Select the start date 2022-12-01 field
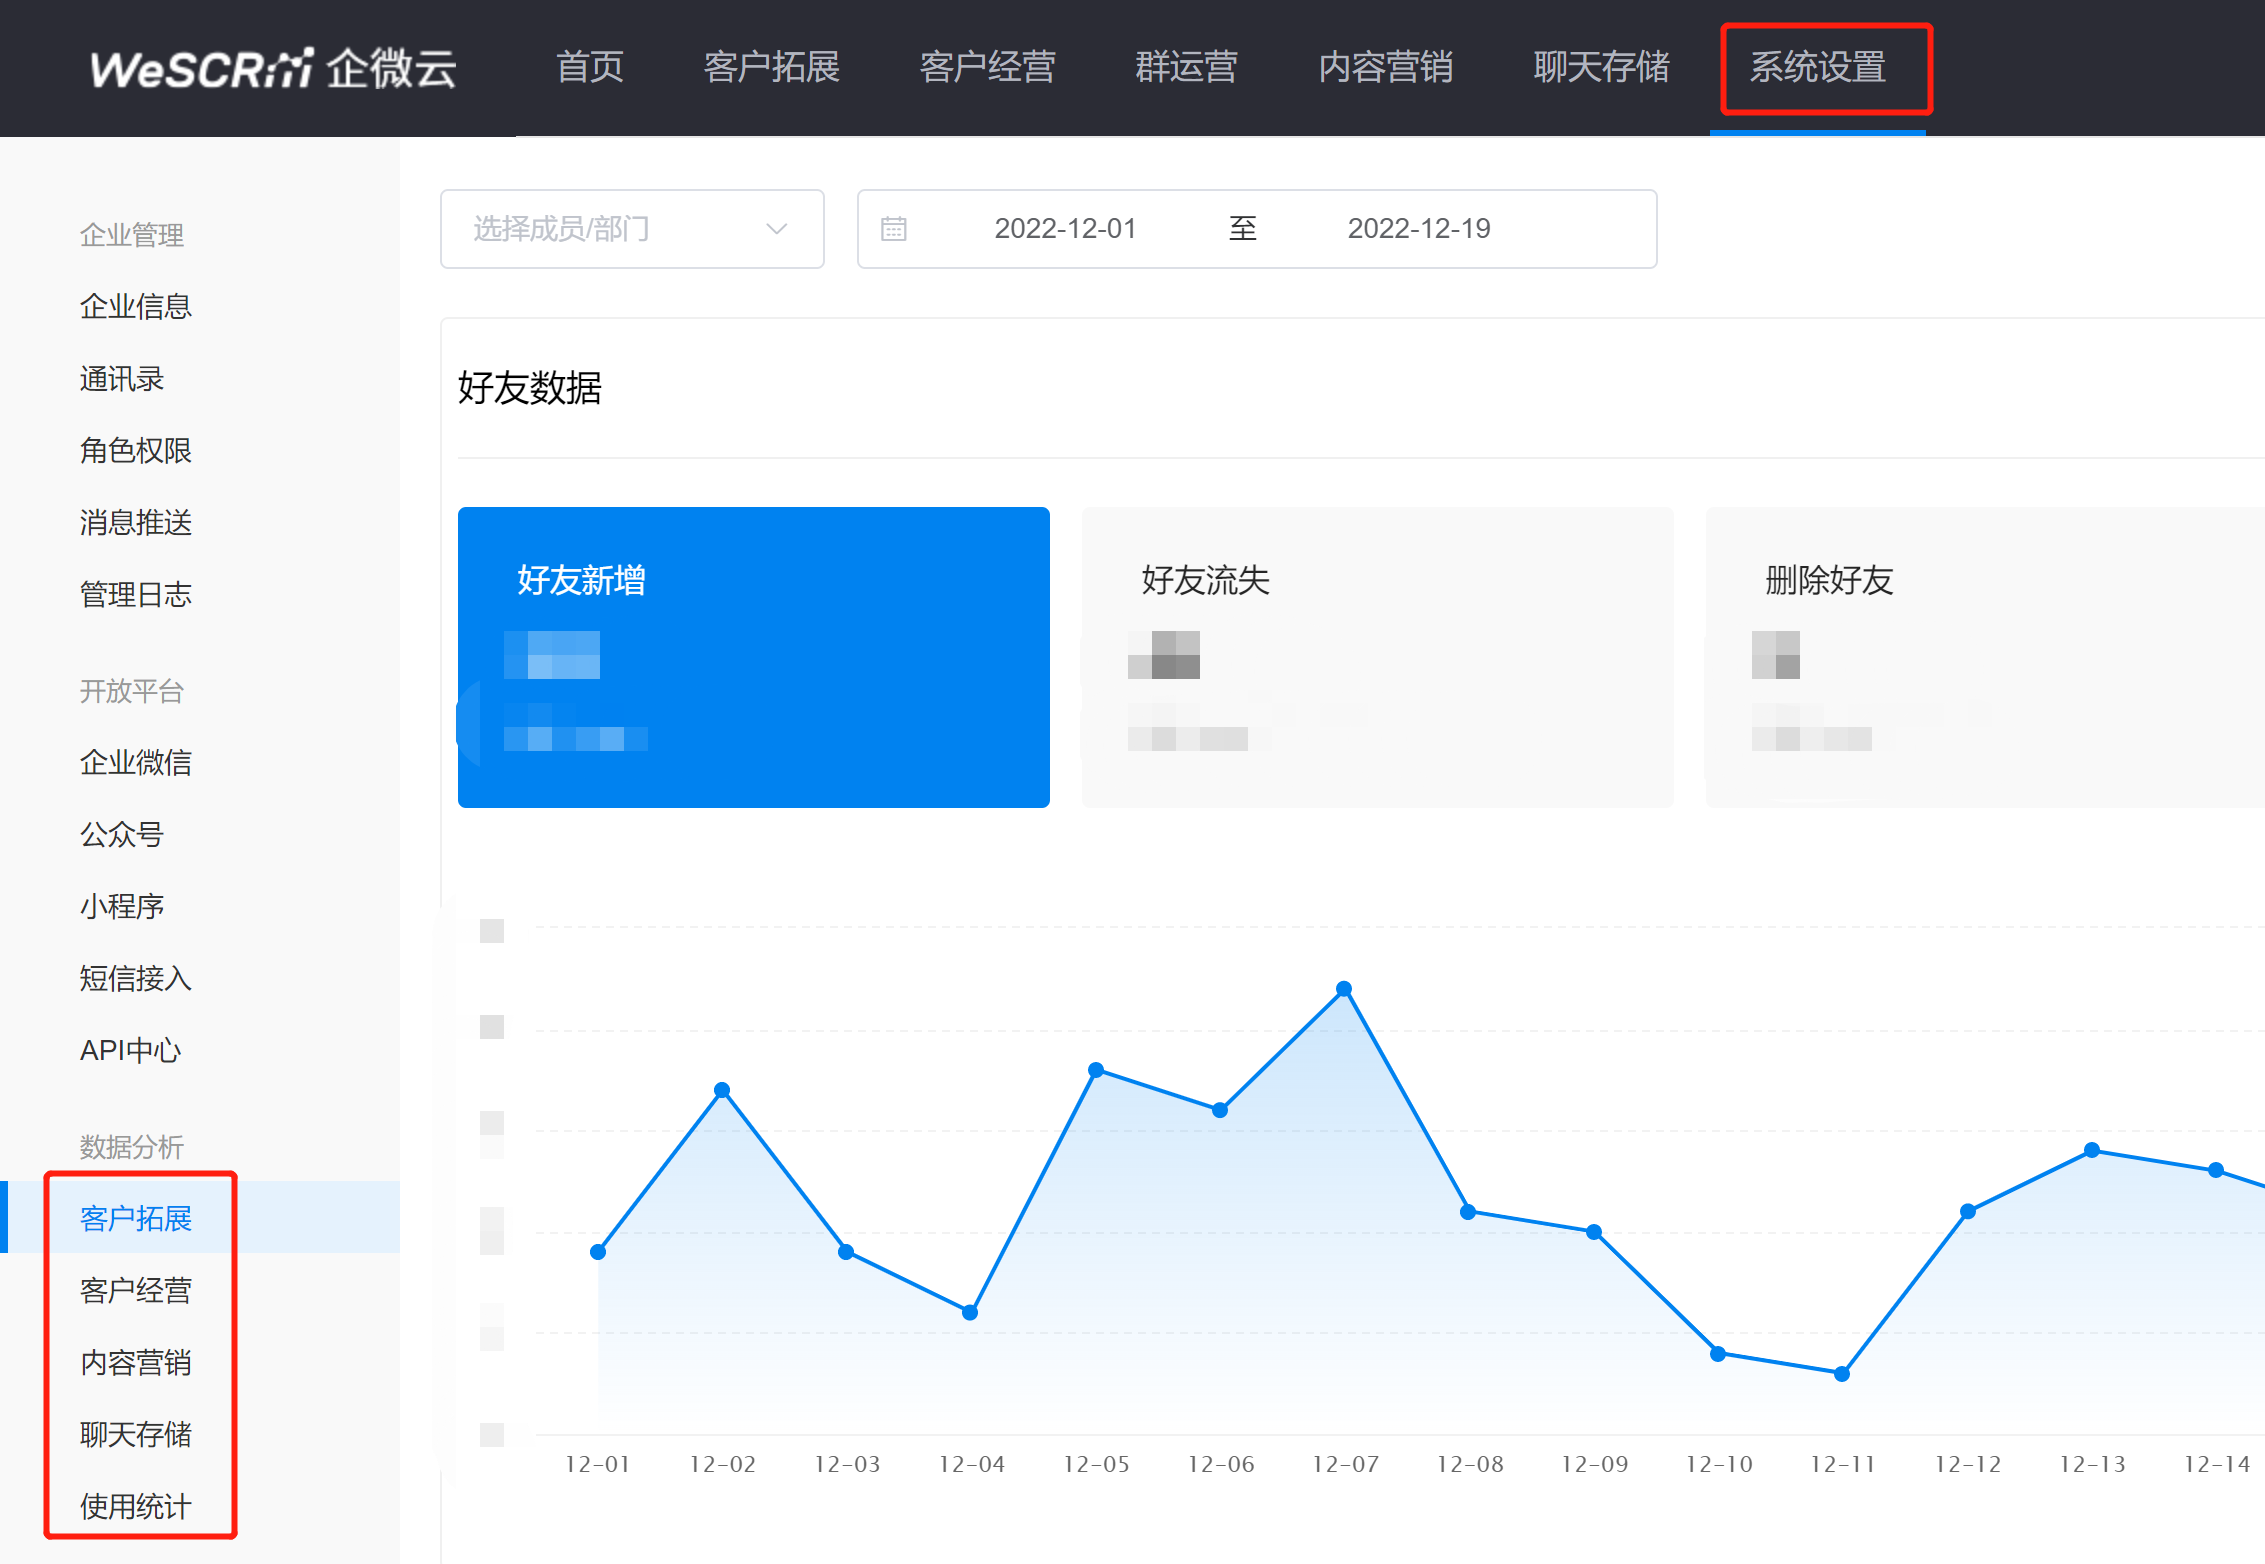 click(1065, 229)
